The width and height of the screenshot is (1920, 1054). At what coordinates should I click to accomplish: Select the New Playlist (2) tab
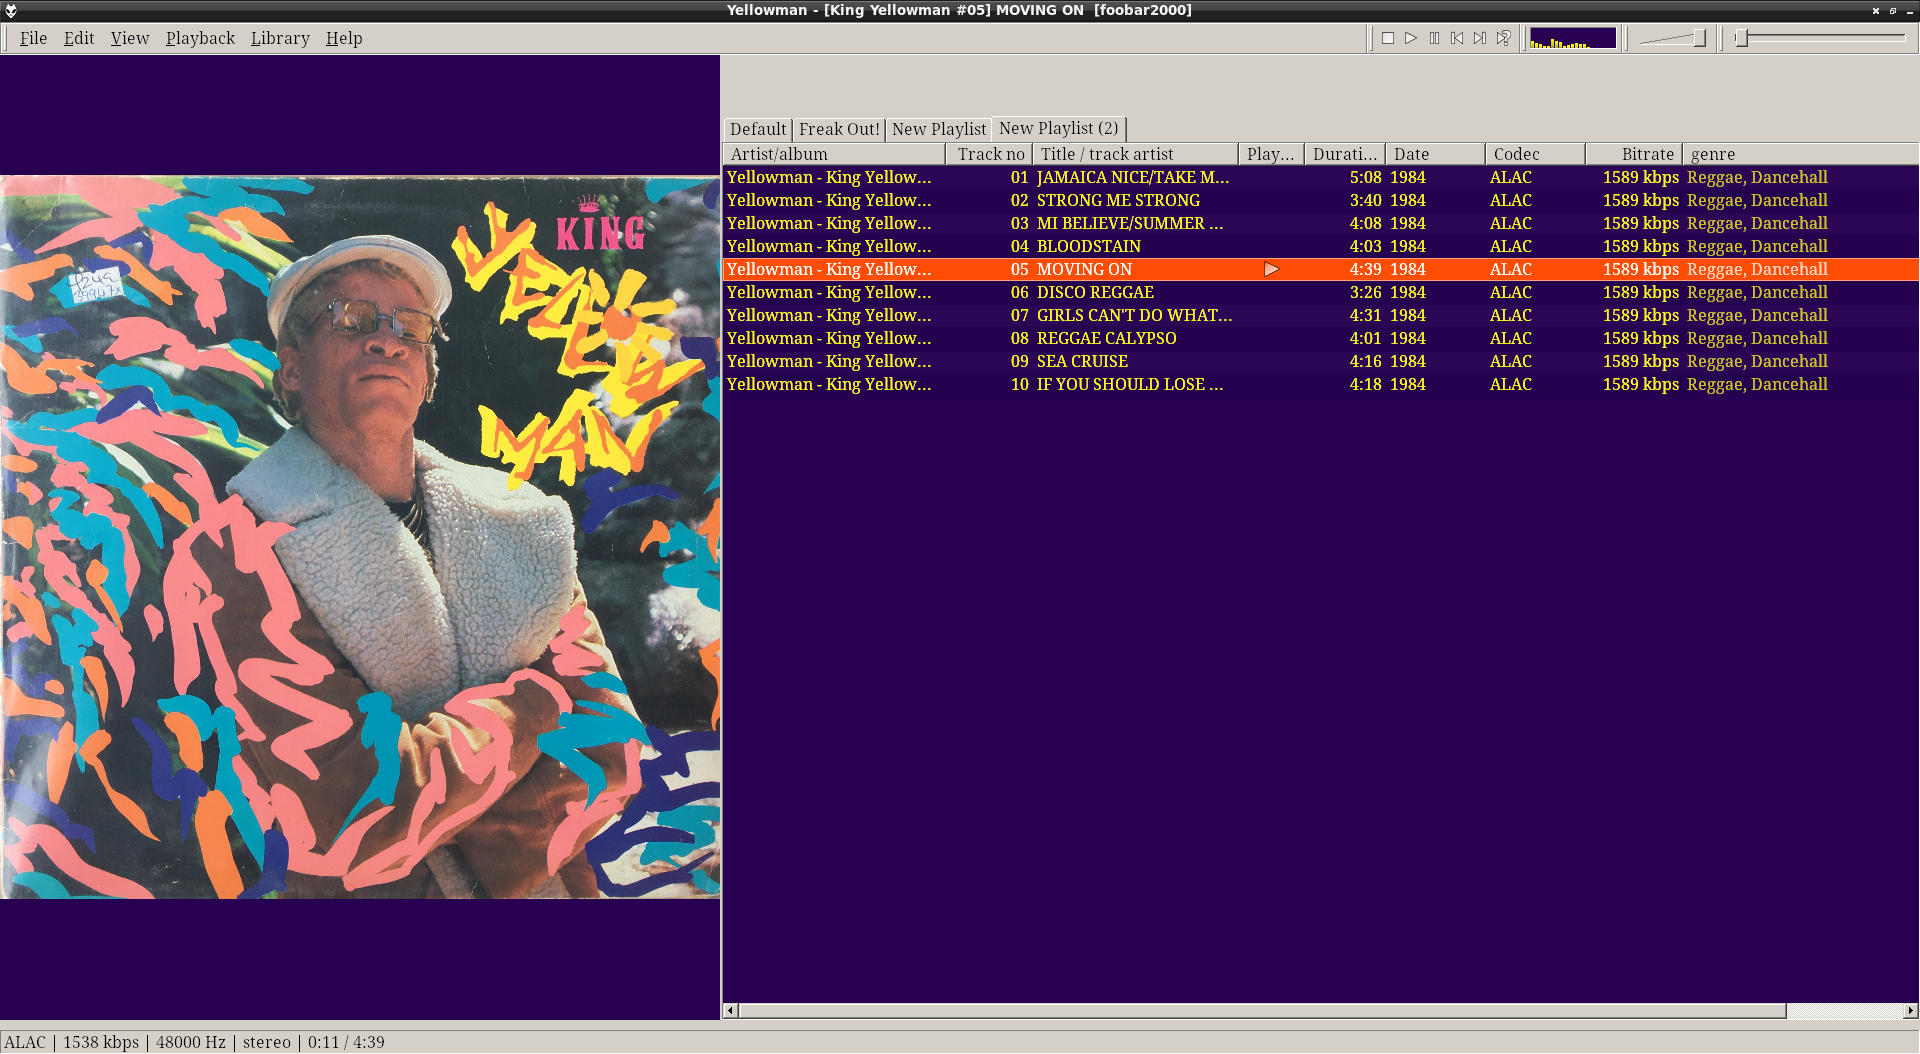tap(1059, 128)
